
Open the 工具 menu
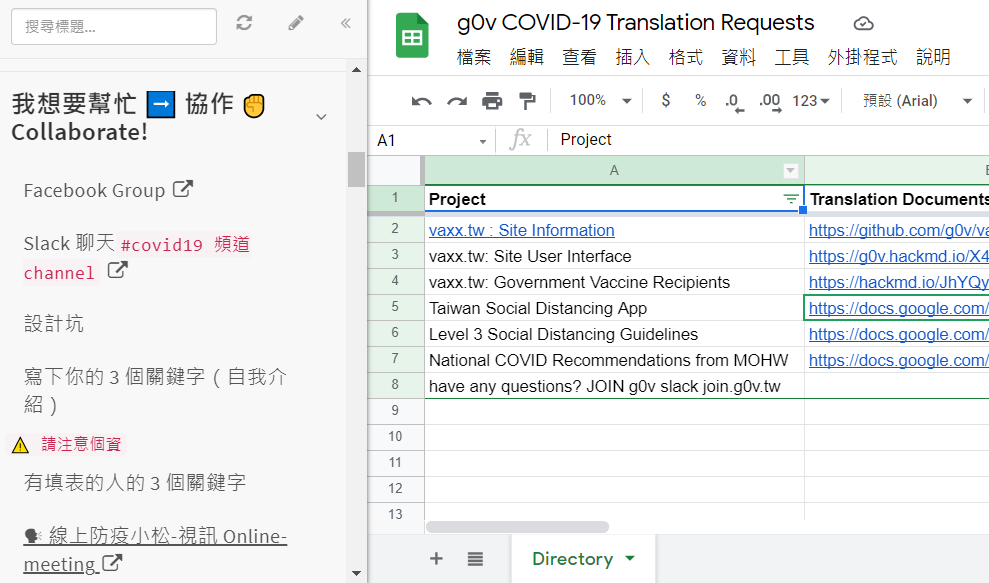point(791,57)
